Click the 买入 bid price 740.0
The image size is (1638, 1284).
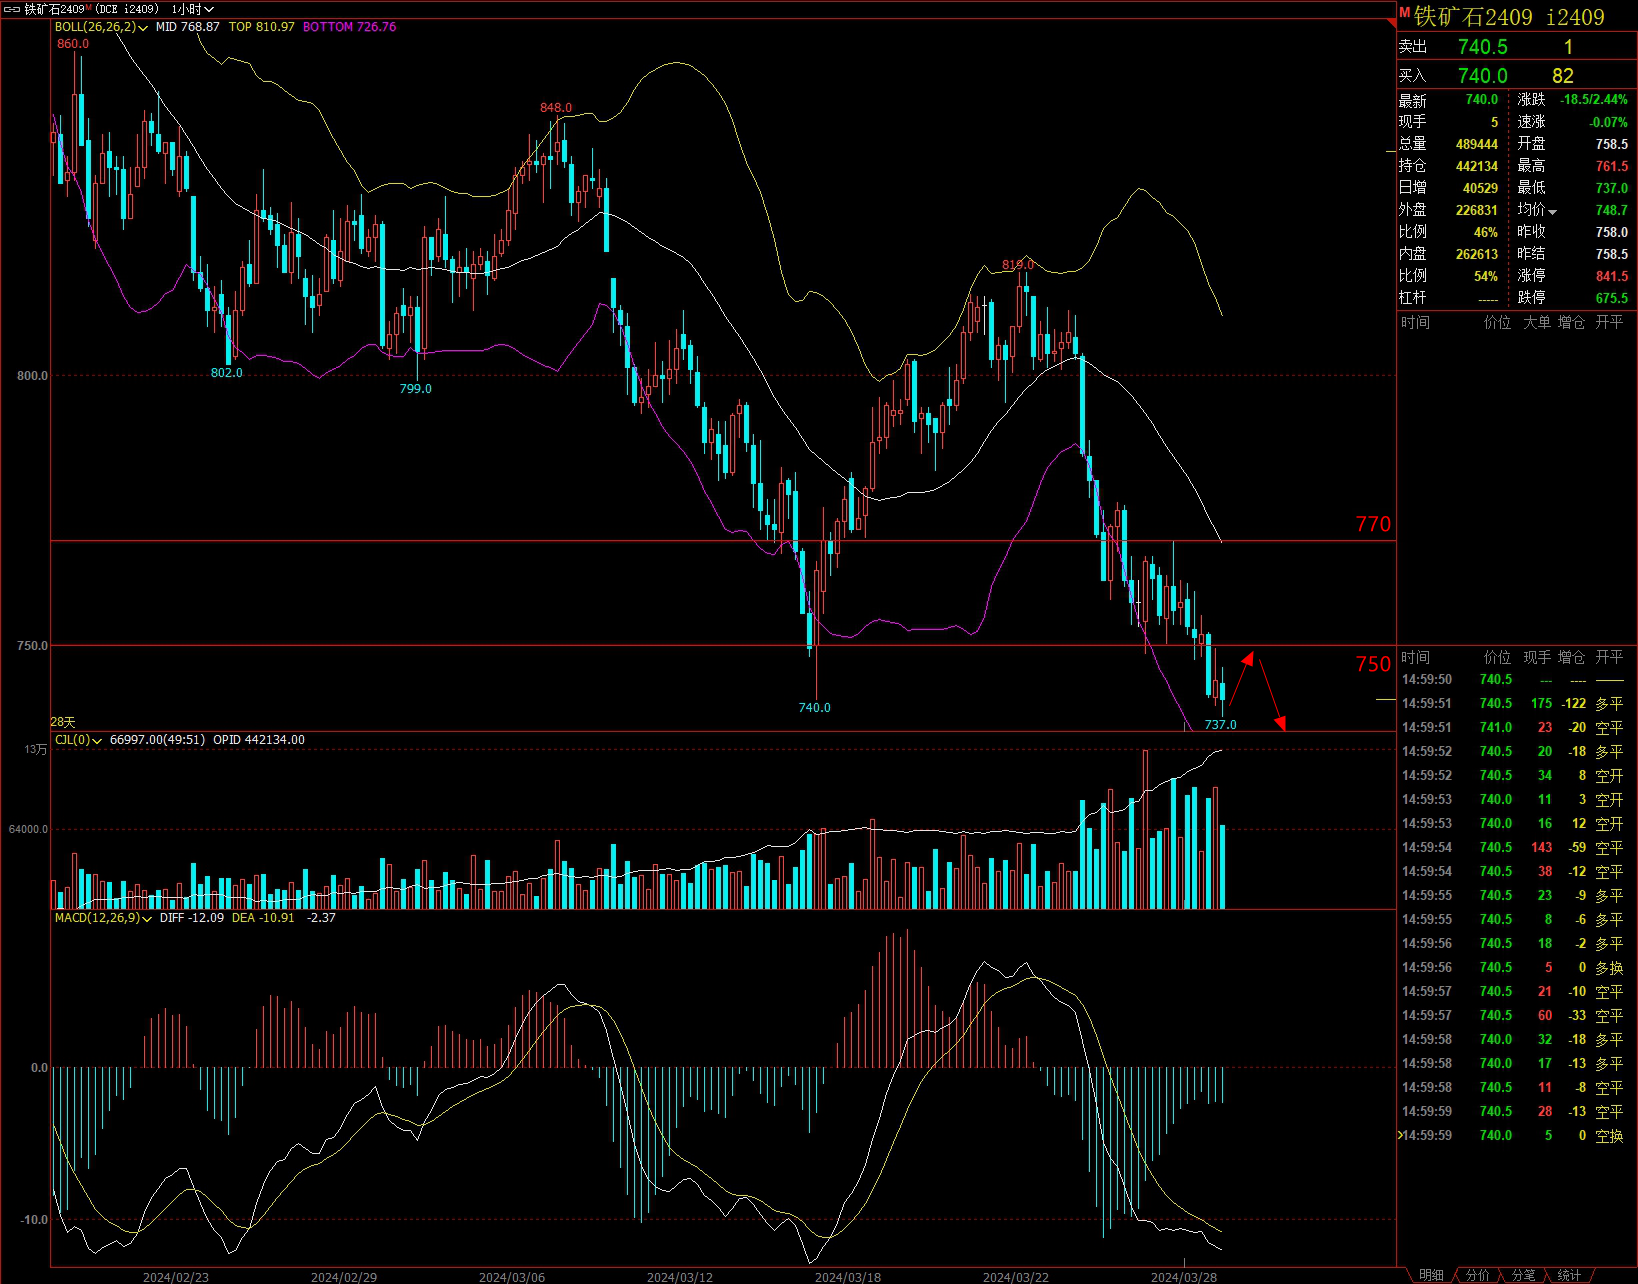[1482, 76]
